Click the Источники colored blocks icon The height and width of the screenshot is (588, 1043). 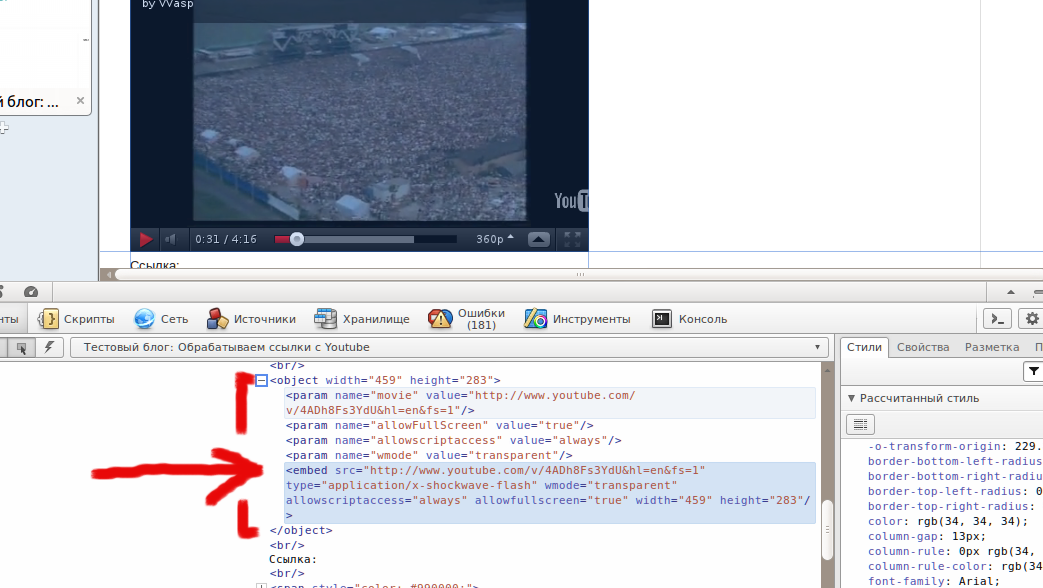coord(217,319)
